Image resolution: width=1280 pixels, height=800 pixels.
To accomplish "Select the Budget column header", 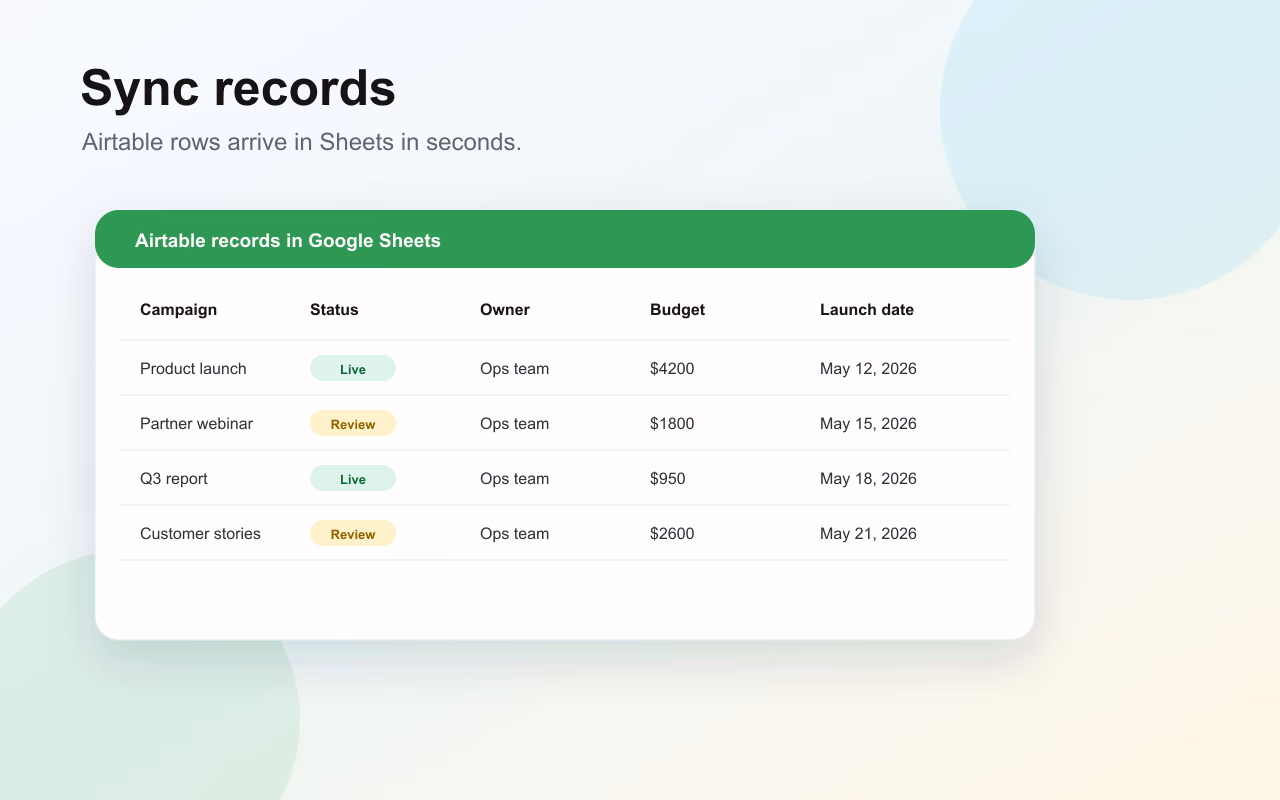I will tap(677, 310).
